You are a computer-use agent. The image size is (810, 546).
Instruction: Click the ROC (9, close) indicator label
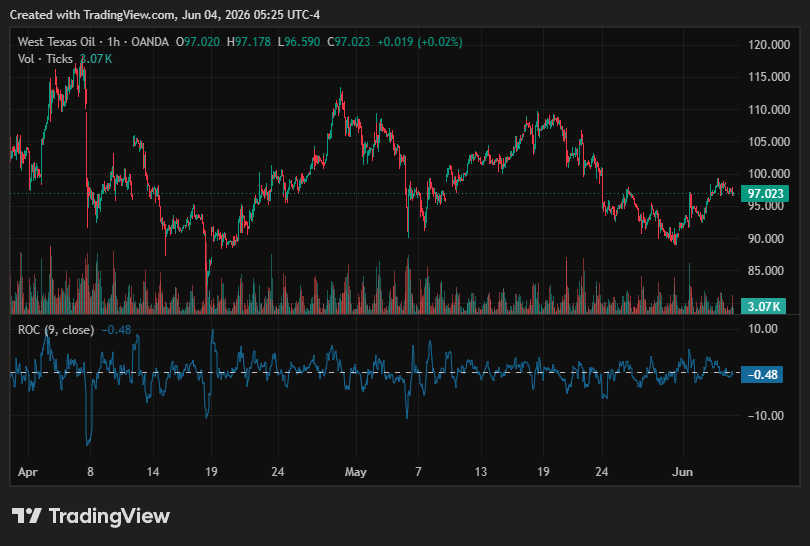[x=56, y=330]
